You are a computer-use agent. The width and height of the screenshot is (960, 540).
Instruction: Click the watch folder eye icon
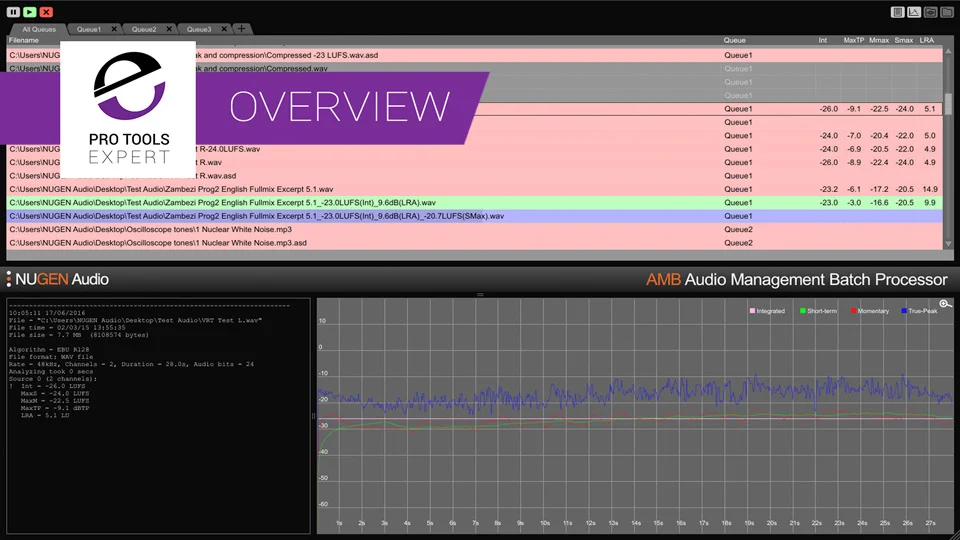click(931, 12)
